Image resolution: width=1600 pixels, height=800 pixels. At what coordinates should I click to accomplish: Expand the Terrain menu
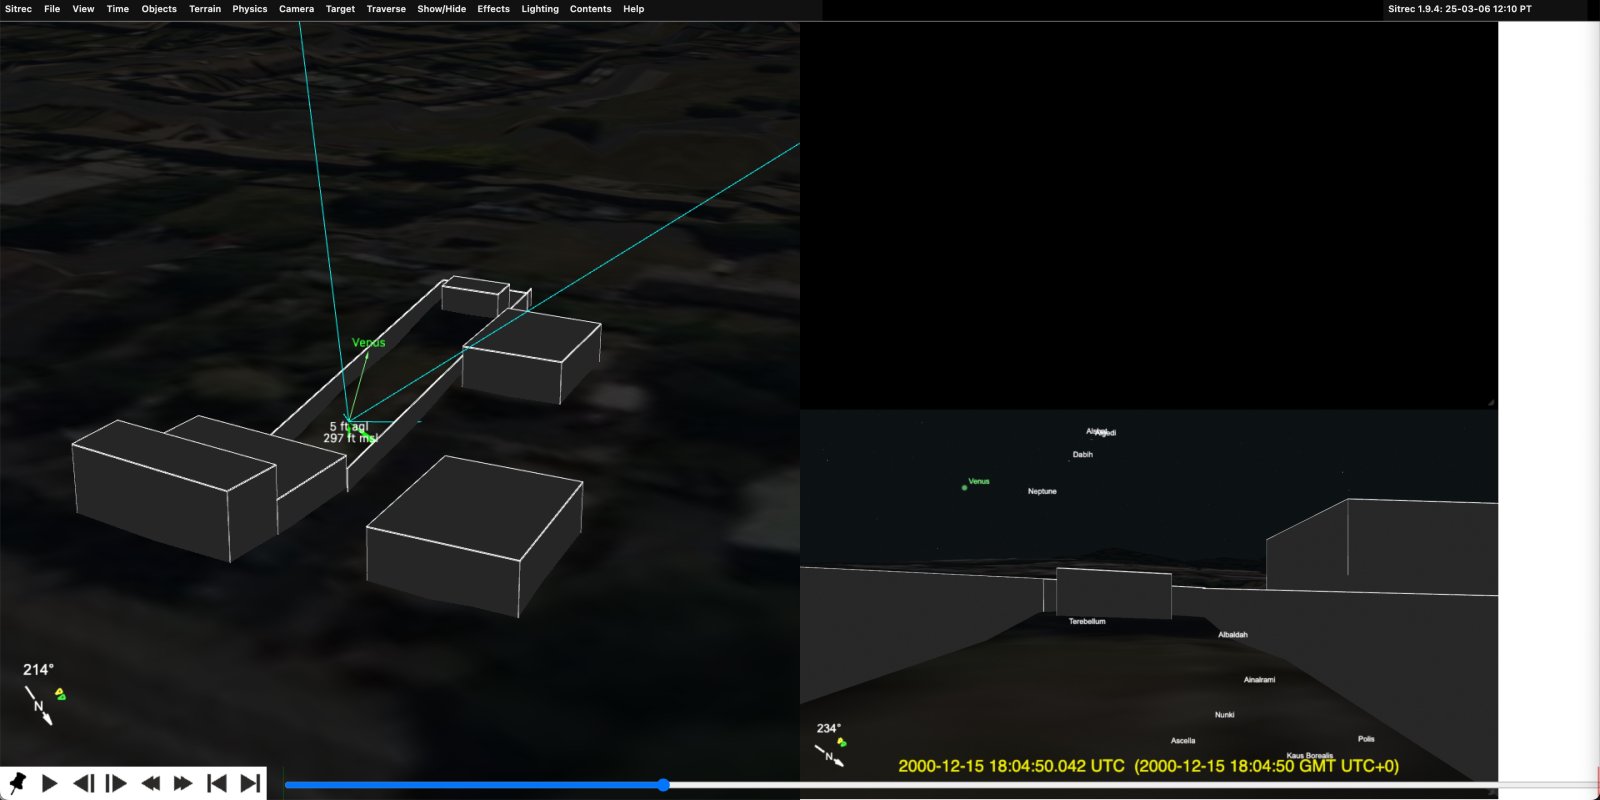(x=205, y=9)
